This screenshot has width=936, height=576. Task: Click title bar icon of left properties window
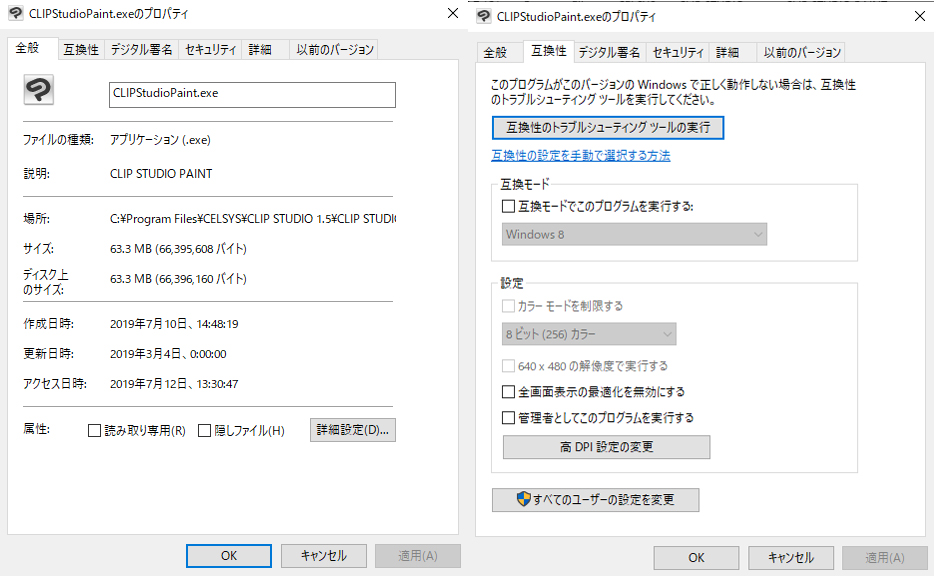tap(16, 13)
